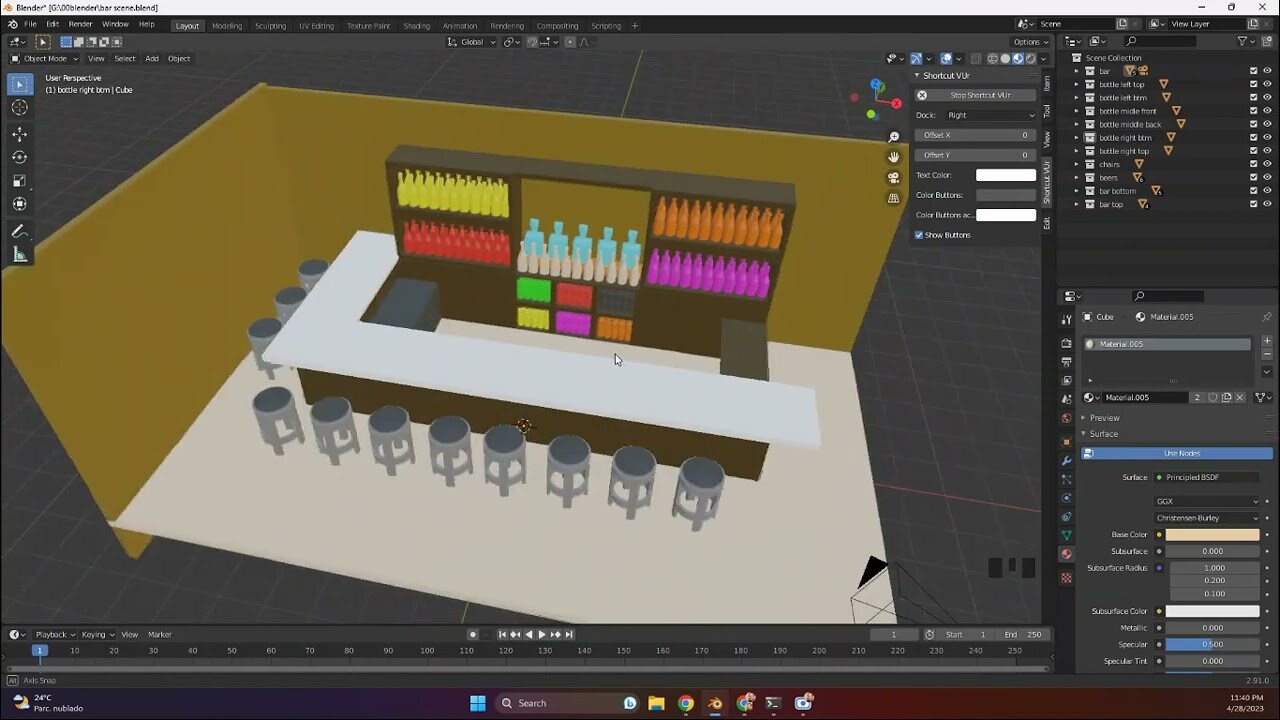Activate the Scale tool
The width and height of the screenshot is (1280, 720).
(19, 181)
